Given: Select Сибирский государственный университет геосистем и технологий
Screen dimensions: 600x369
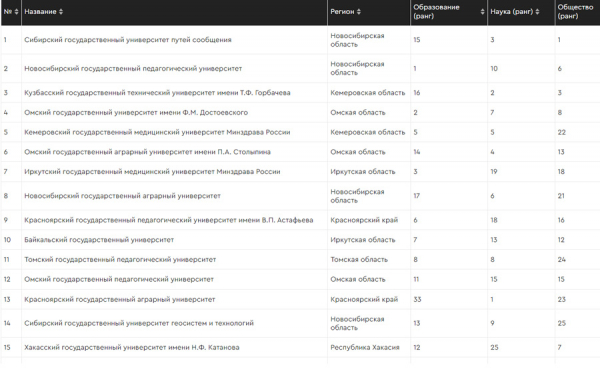Looking at the screenshot, I should (139, 323).
